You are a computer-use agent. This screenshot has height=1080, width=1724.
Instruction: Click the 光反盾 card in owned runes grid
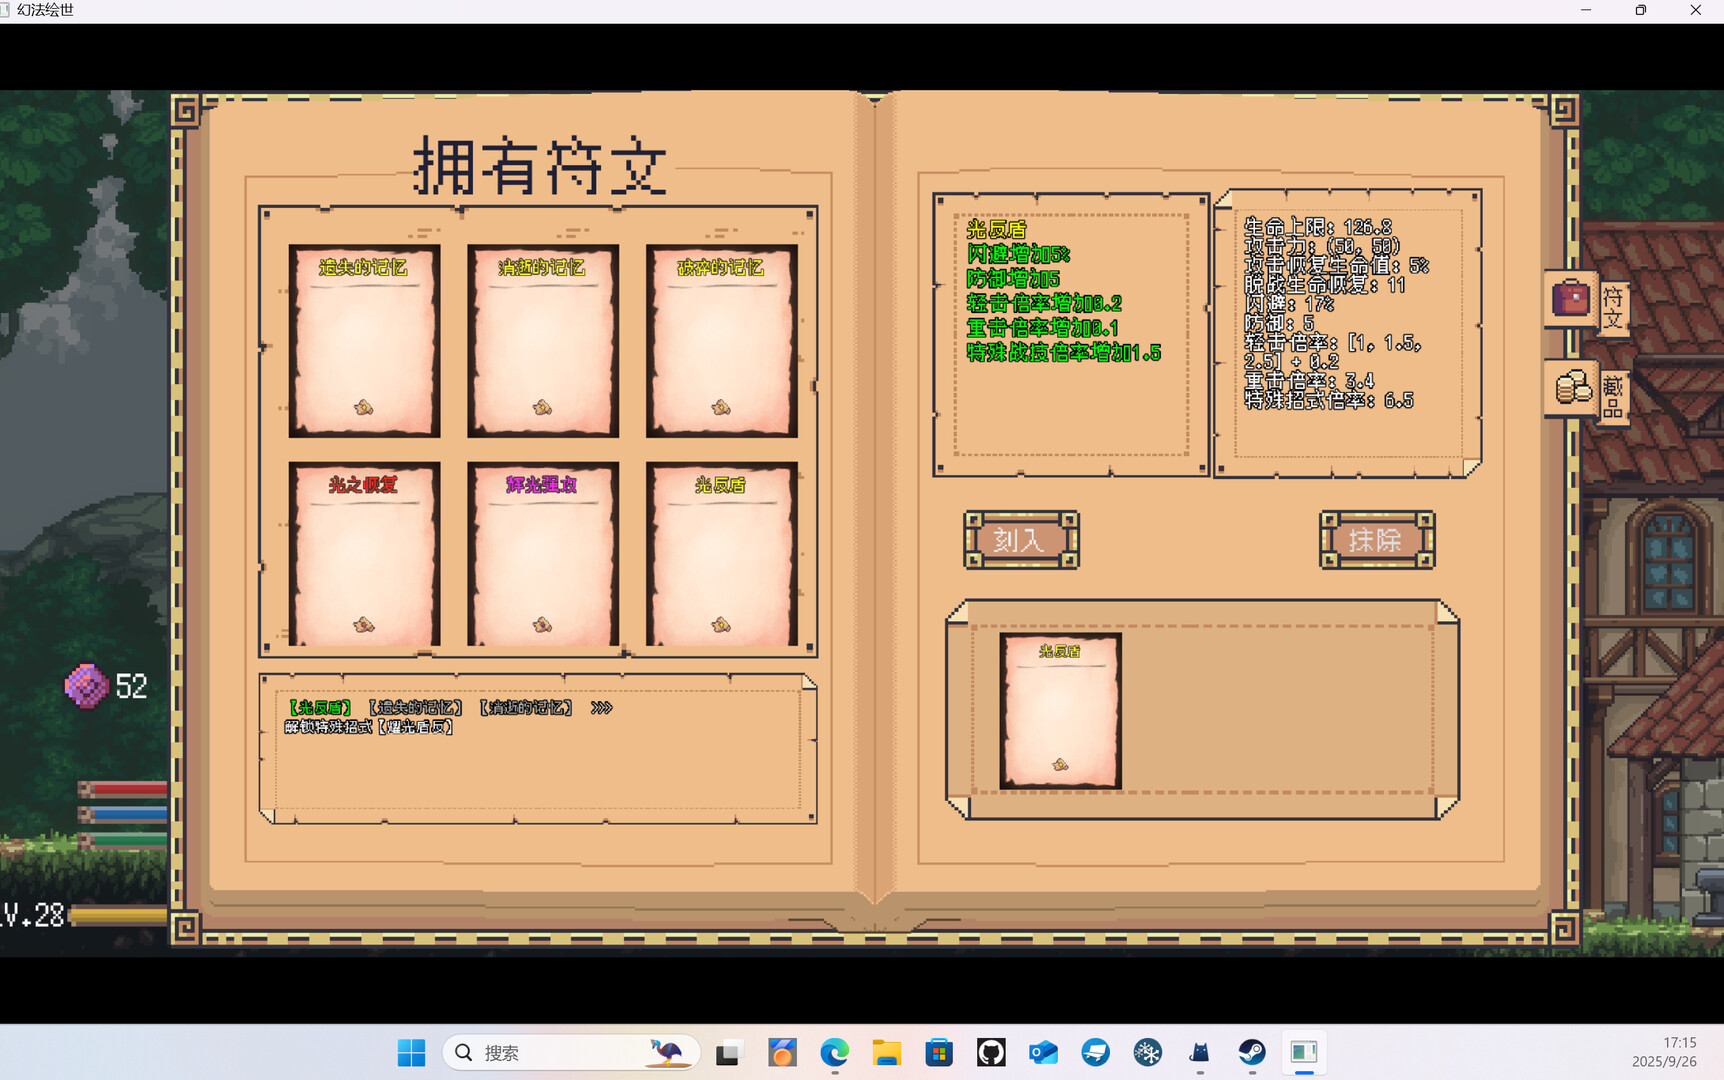tap(721, 554)
